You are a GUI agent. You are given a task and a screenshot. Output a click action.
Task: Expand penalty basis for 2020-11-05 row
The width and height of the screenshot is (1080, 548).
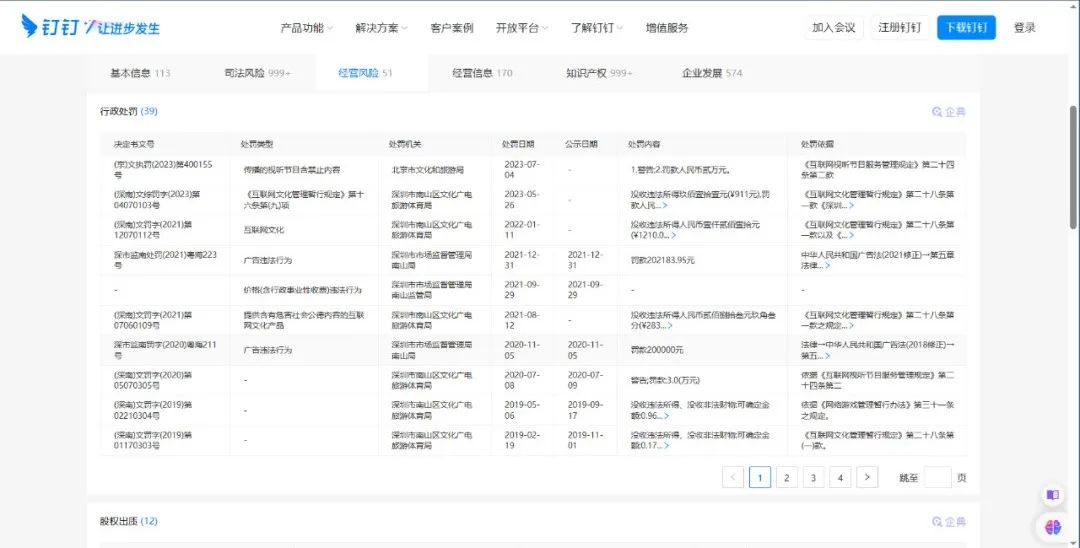point(827,356)
